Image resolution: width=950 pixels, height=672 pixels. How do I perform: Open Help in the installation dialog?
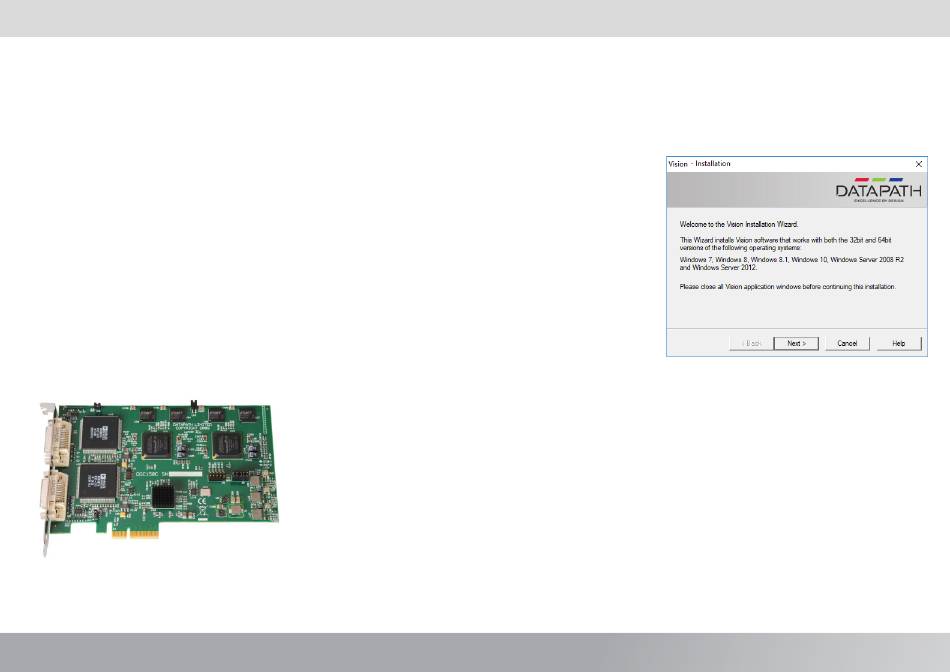coord(899,344)
